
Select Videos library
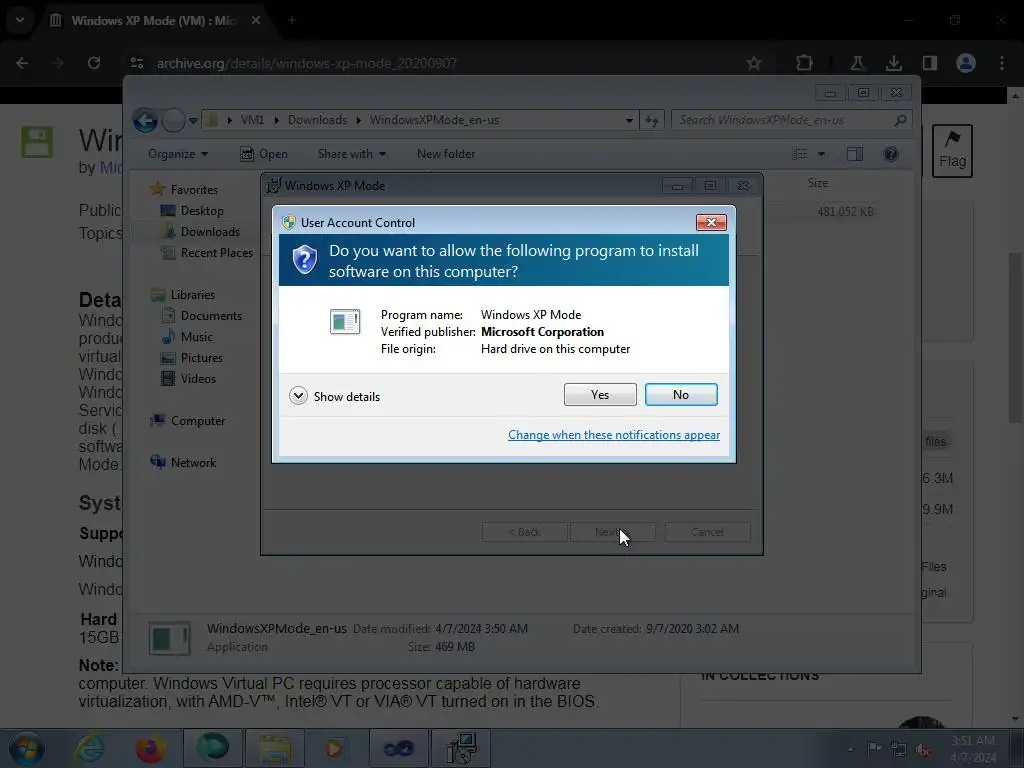click(198, 379)
